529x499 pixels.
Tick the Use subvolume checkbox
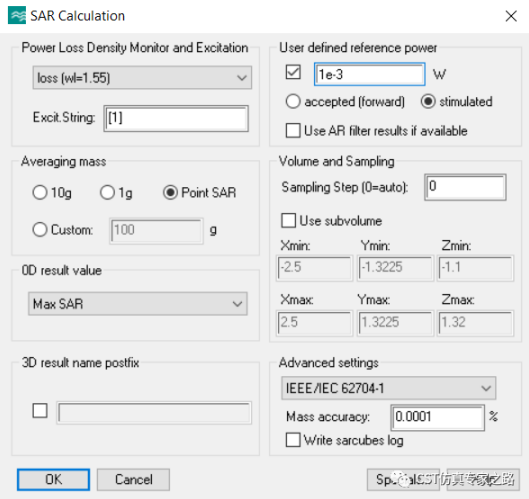(288, 221)
